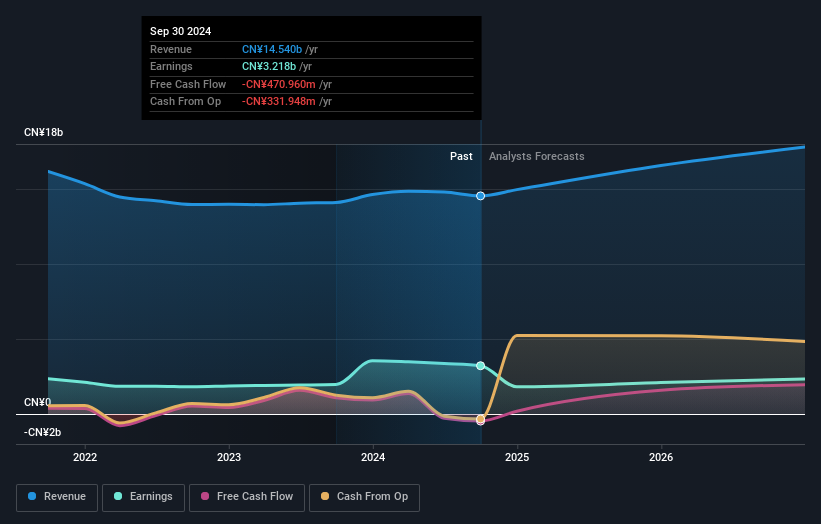This screenshot has width=821, height=524.
Task: Click the Past section label
Action: (x=461, y=156)
